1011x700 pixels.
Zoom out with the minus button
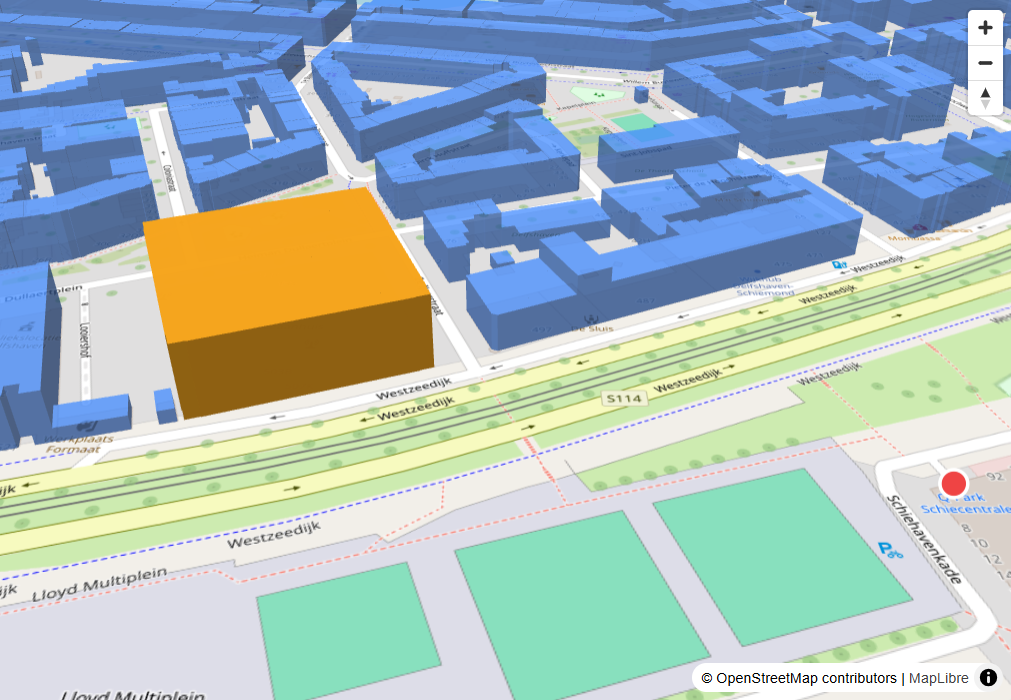[985, 63]
